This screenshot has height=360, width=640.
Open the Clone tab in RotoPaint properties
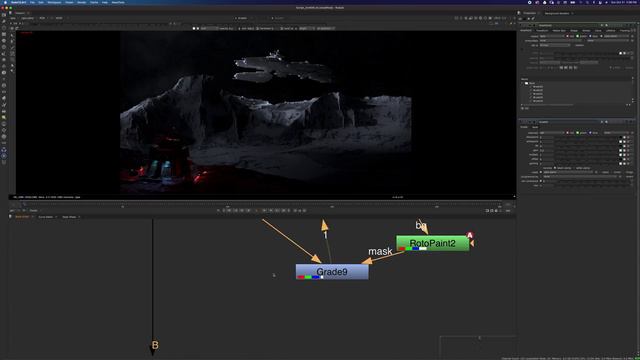coord(598,31)
